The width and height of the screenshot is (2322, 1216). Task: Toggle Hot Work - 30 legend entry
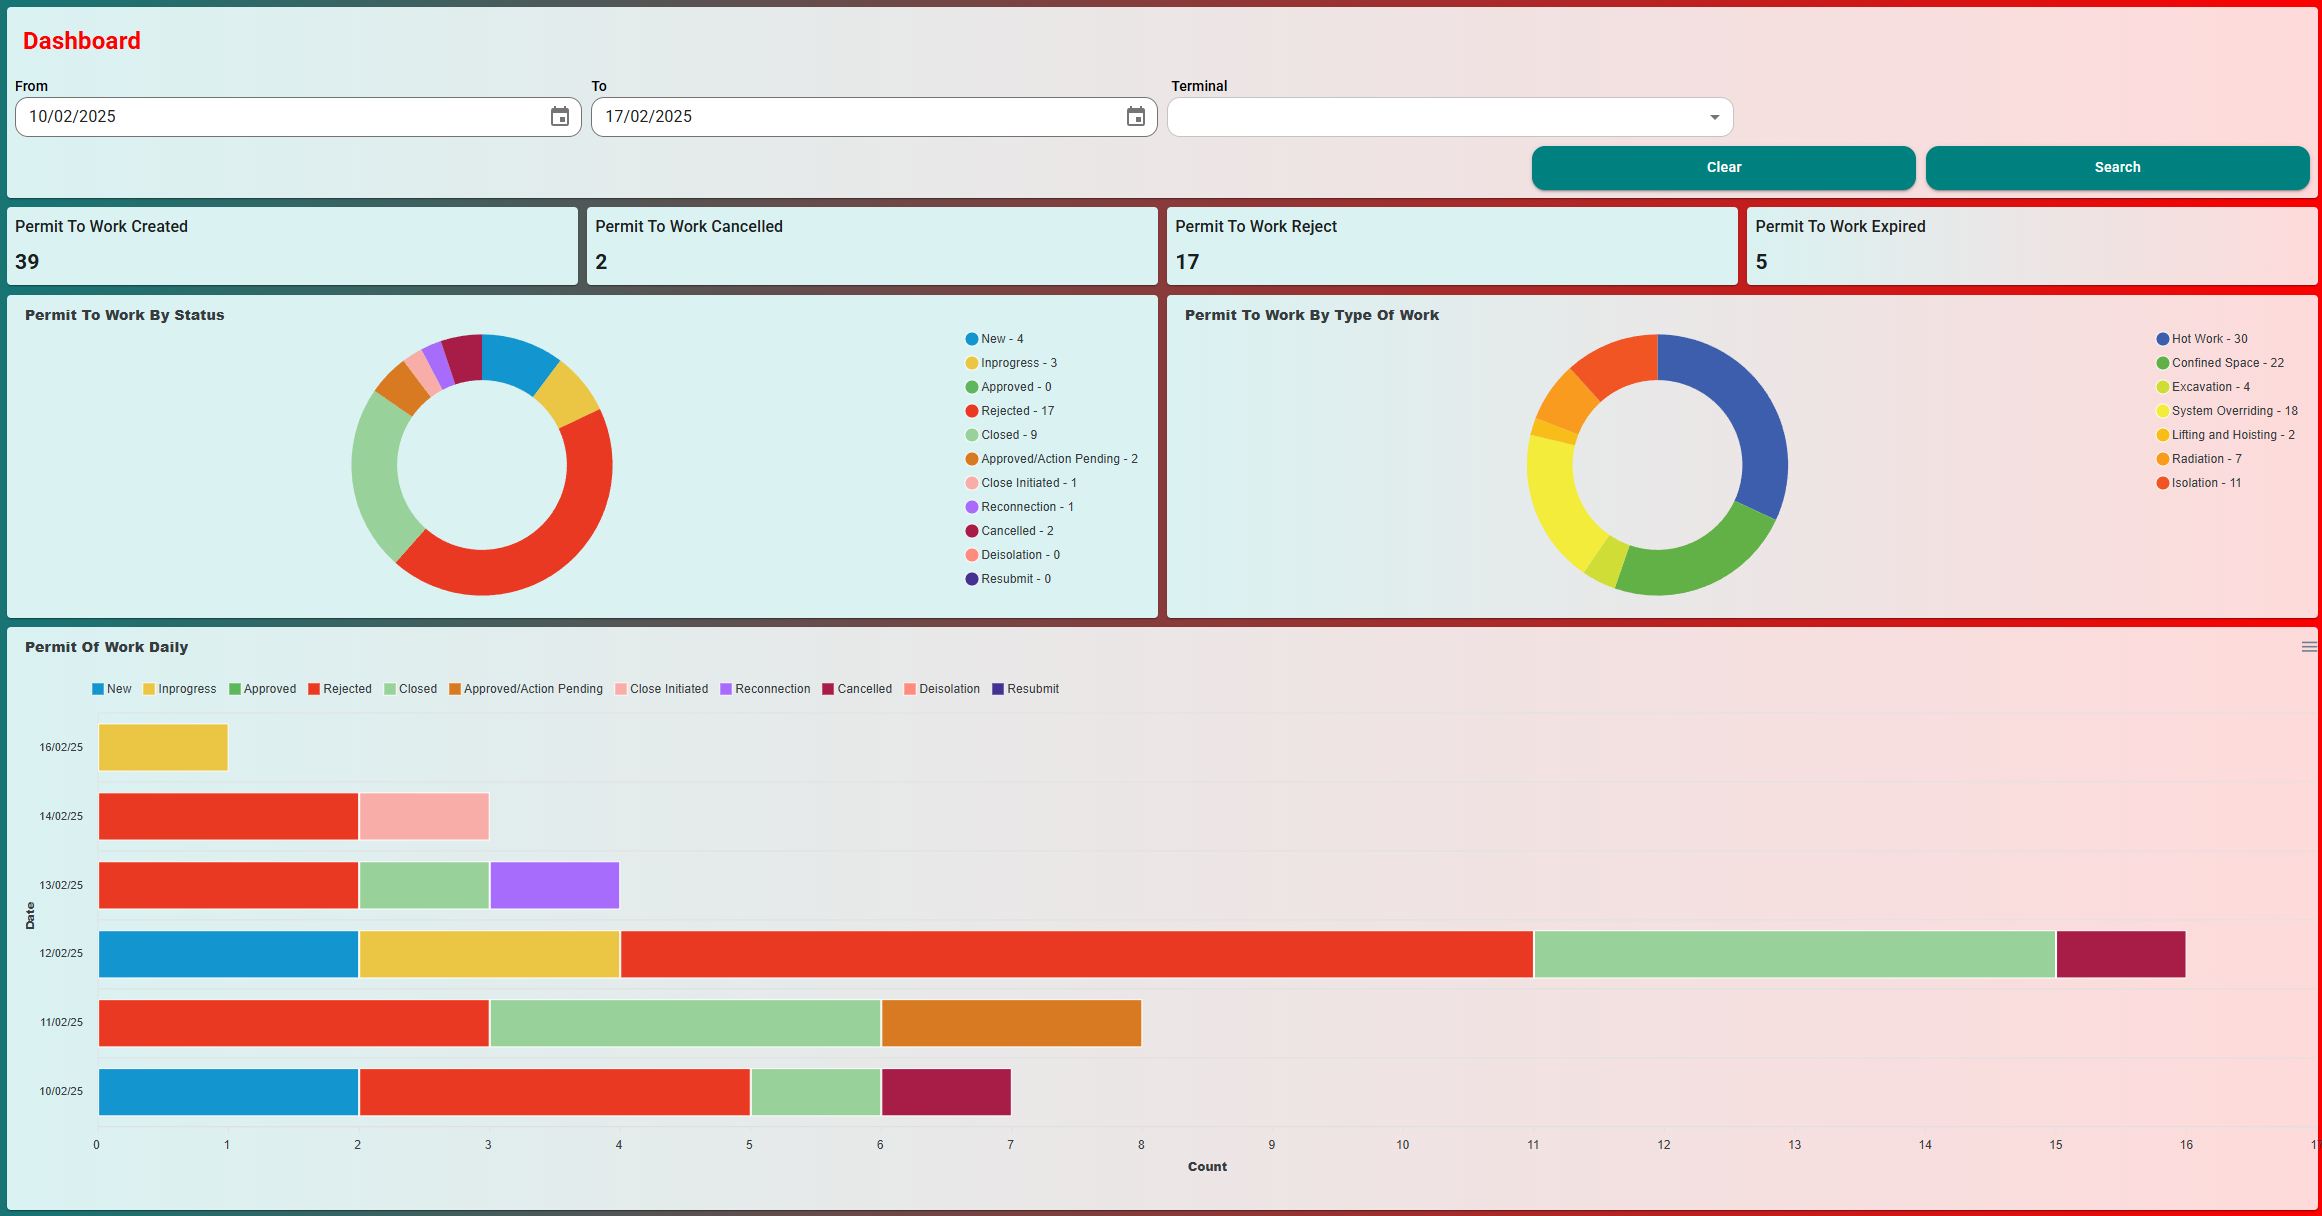pyautogui.click(x=2202, y=339)
